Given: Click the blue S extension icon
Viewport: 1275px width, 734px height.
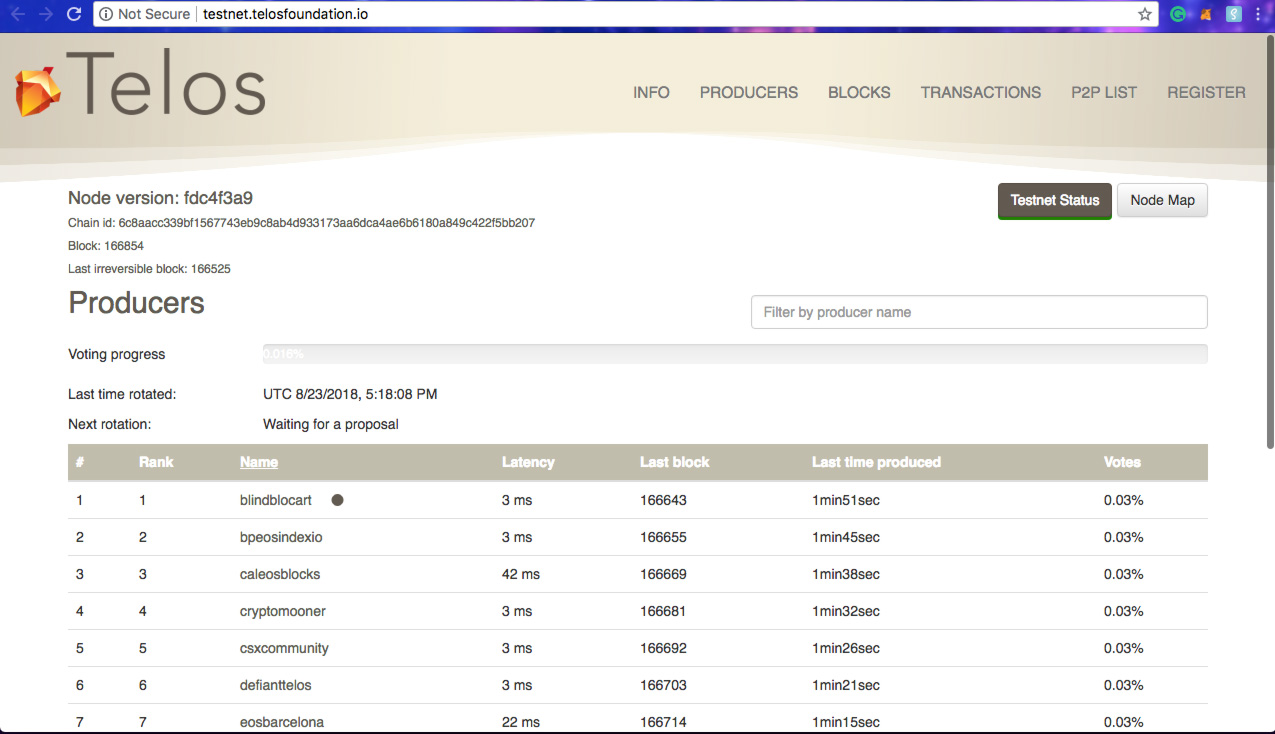Looking at the screenshot, I should coord(1234,14).
